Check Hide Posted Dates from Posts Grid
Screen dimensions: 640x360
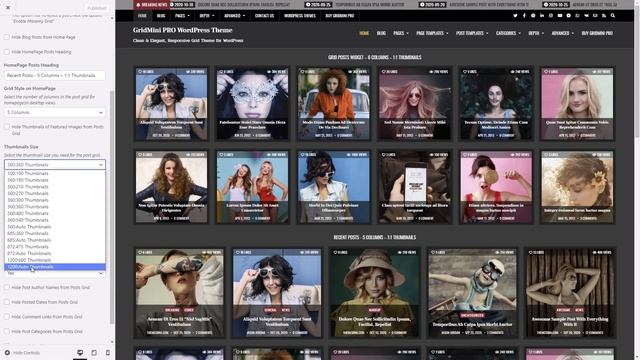coord(7,302)
